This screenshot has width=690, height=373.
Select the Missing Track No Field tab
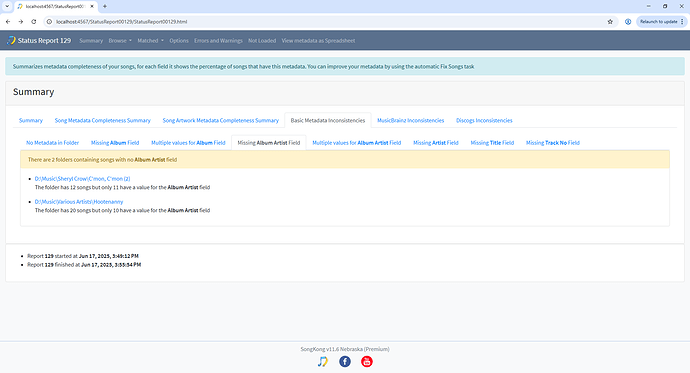pos(553,143)
